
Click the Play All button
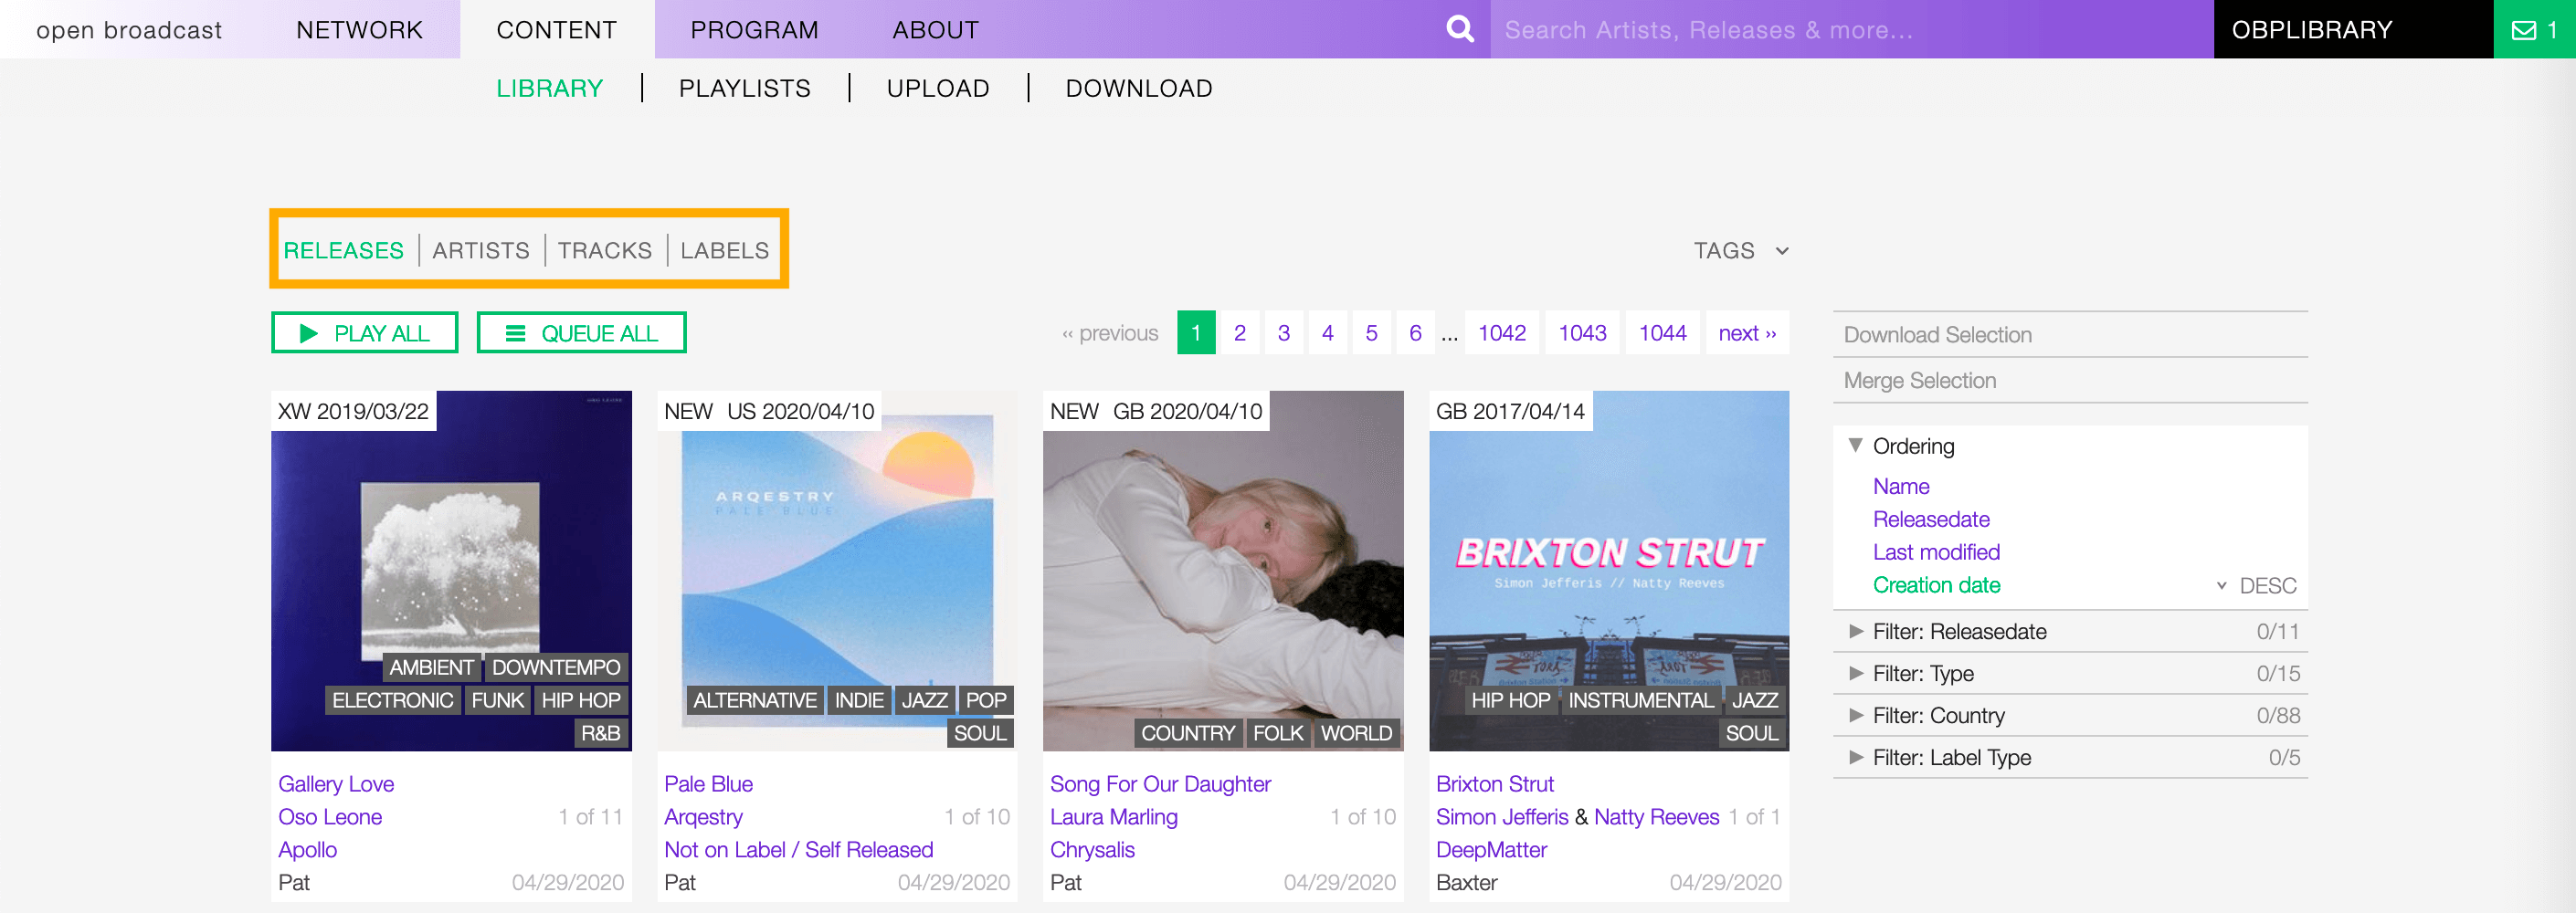(365, 333)
